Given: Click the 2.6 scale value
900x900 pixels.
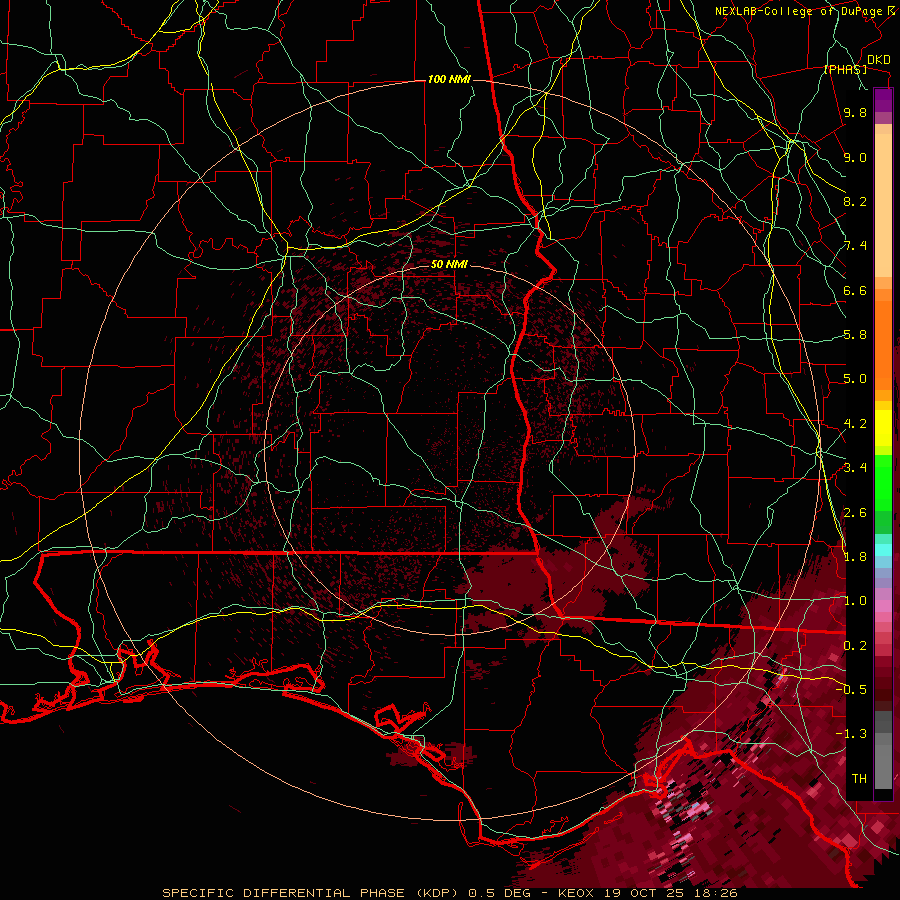Looking at the screenshot, I should pyautogui.click(x=855, y=513).
